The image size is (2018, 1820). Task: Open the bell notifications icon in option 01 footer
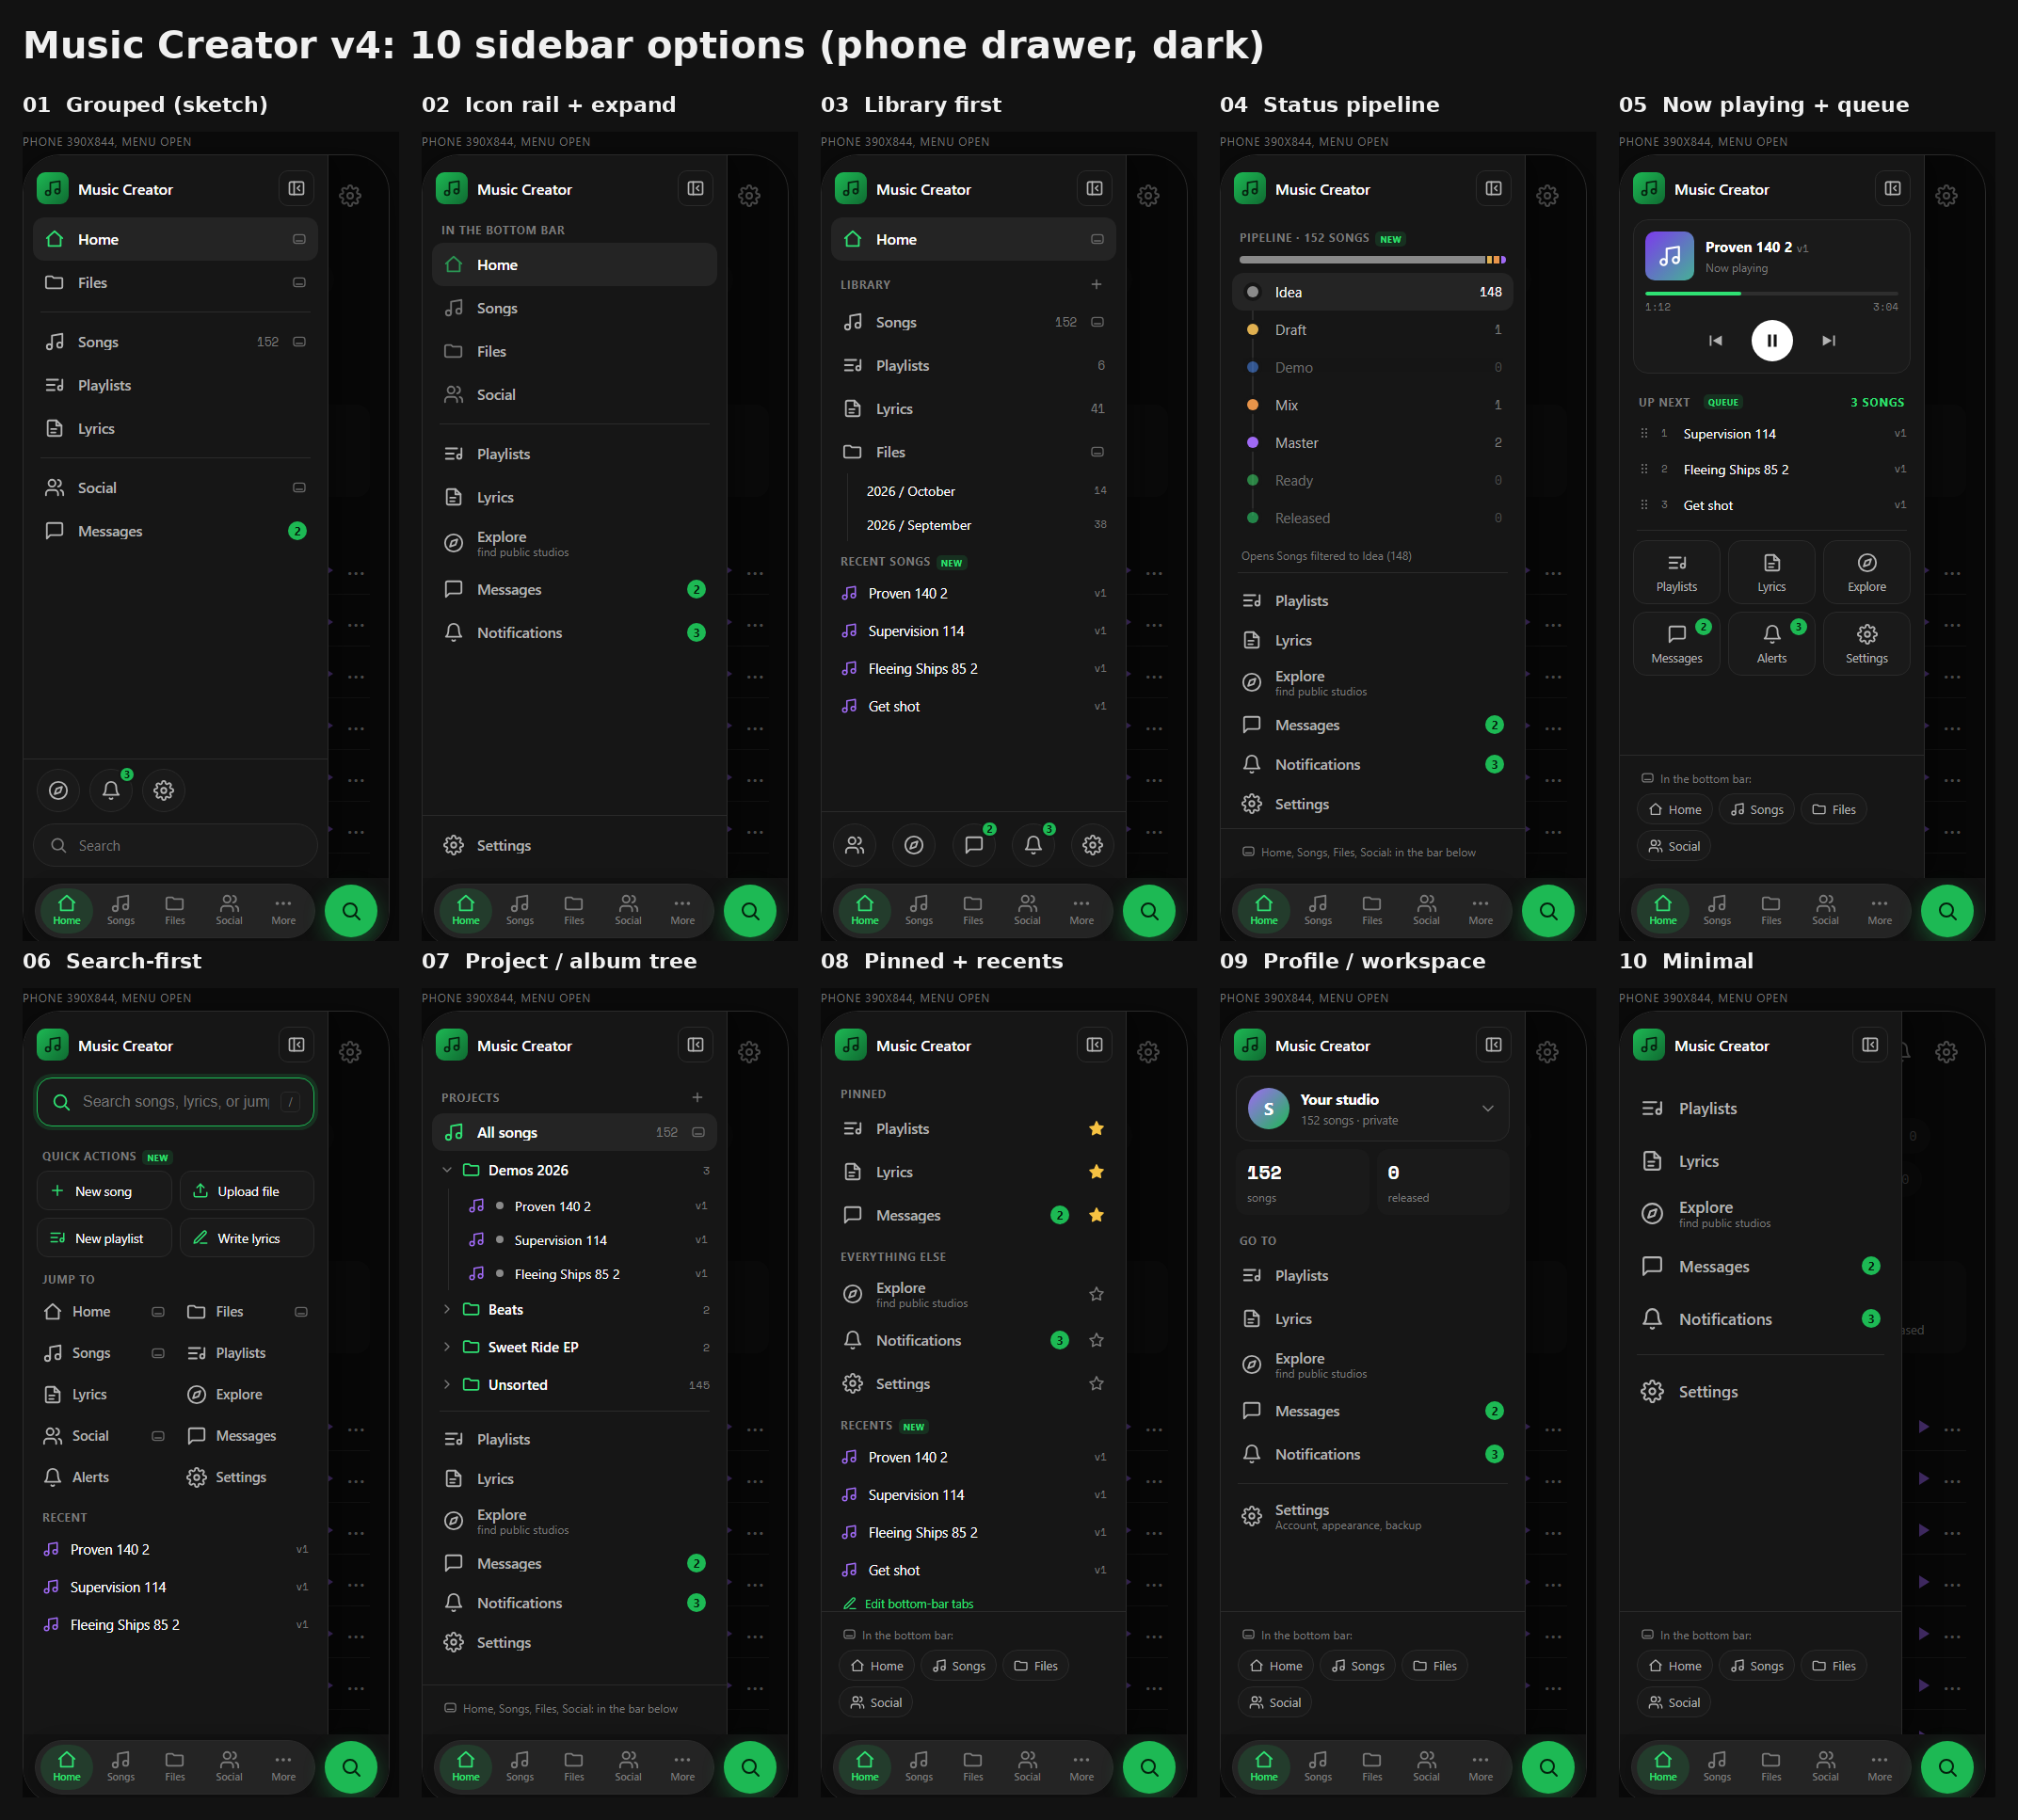111,790
